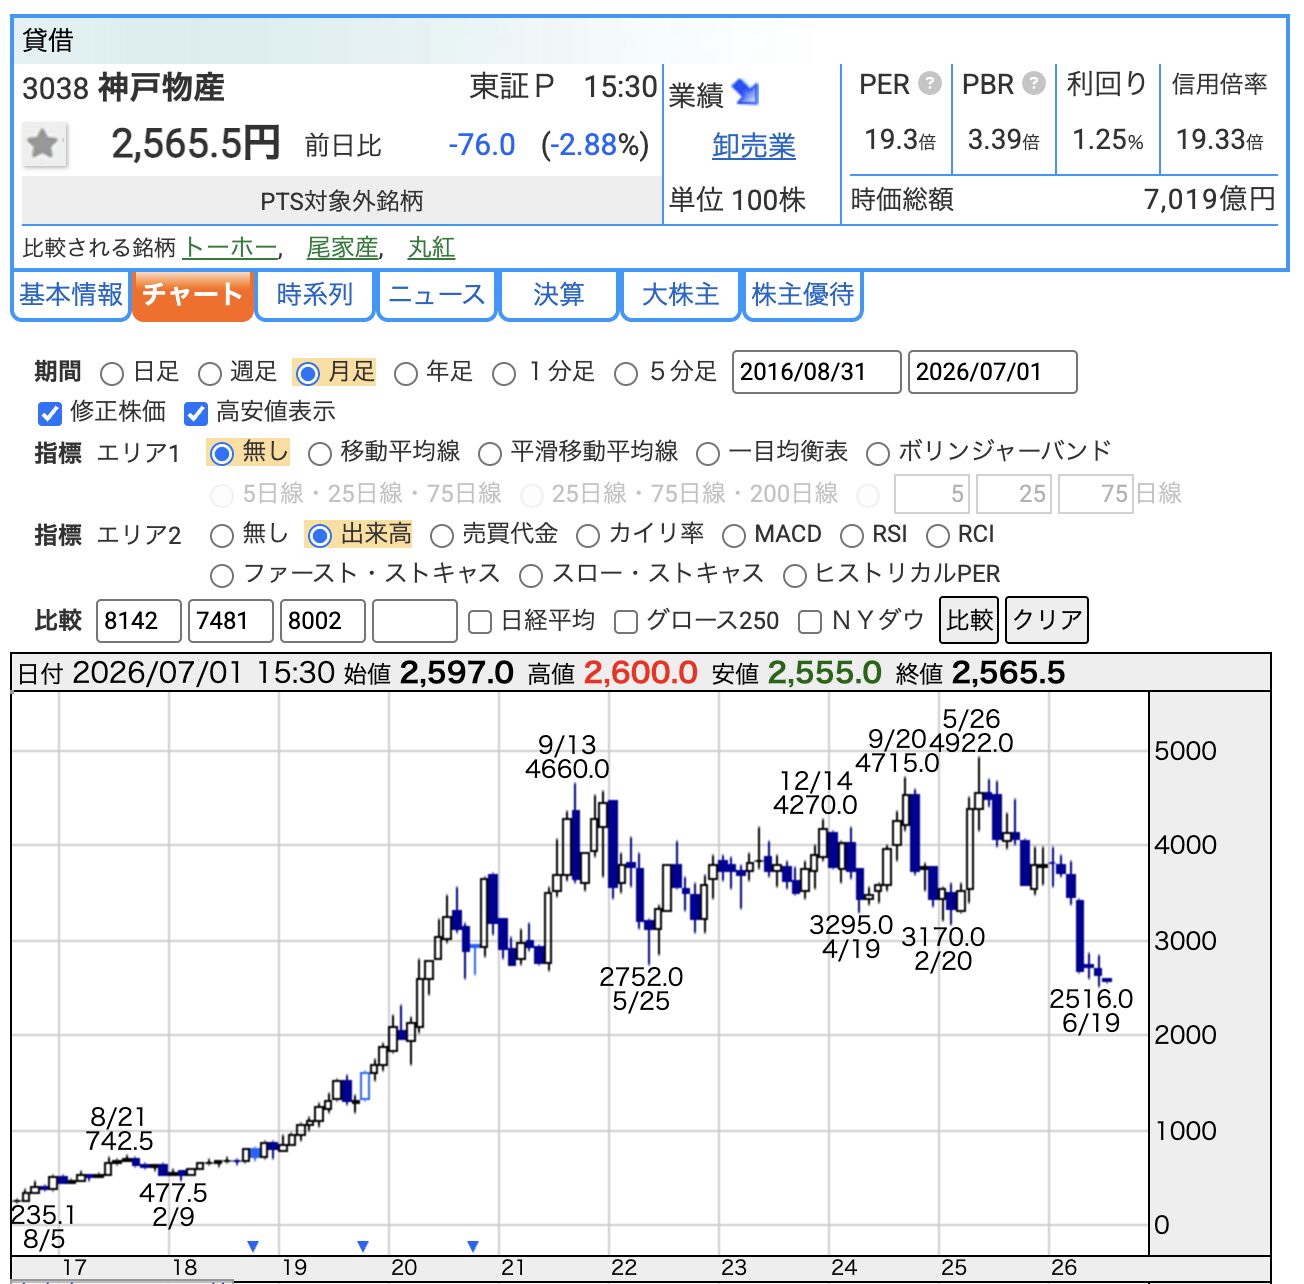Select カイリ率 indicator option

pos(588,536)
